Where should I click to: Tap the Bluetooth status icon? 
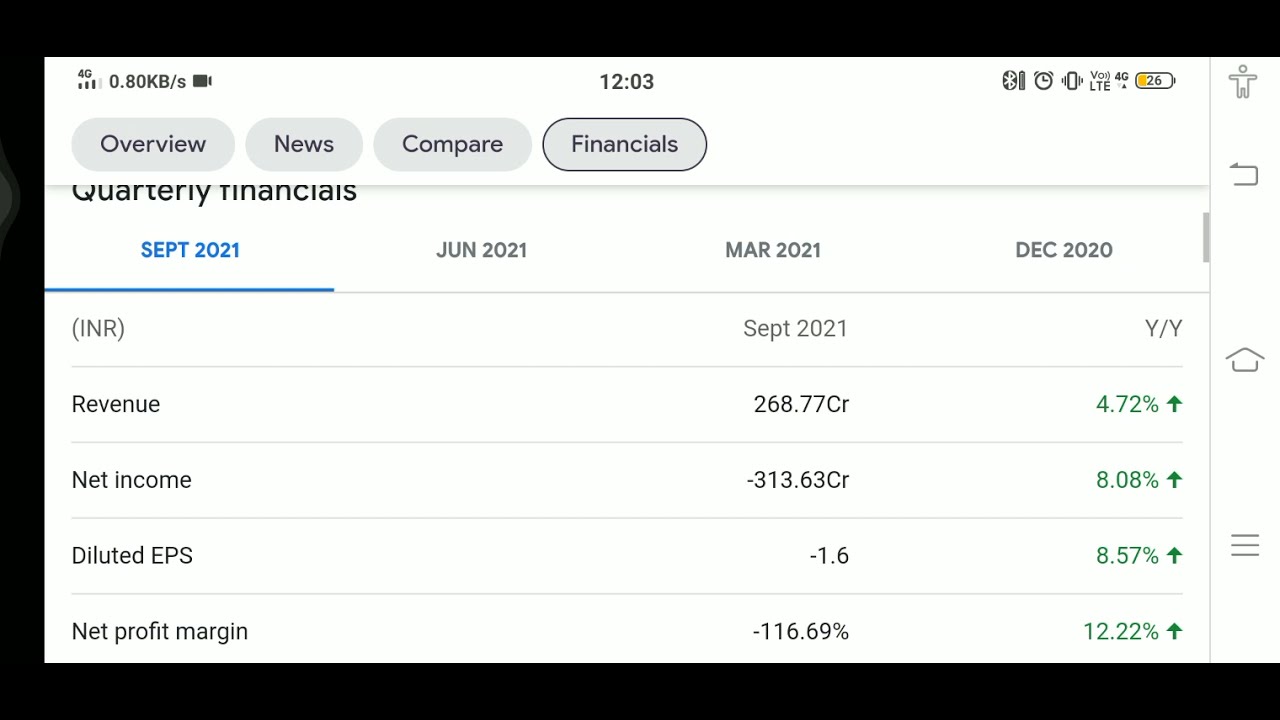click(x=1012, y=81)
